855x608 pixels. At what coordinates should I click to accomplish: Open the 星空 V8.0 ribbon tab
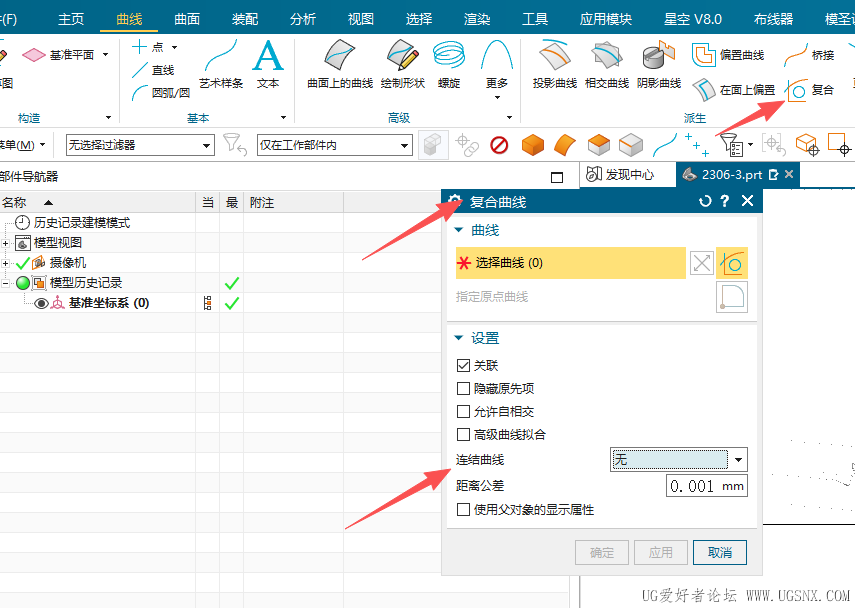[x=693, y=19]
